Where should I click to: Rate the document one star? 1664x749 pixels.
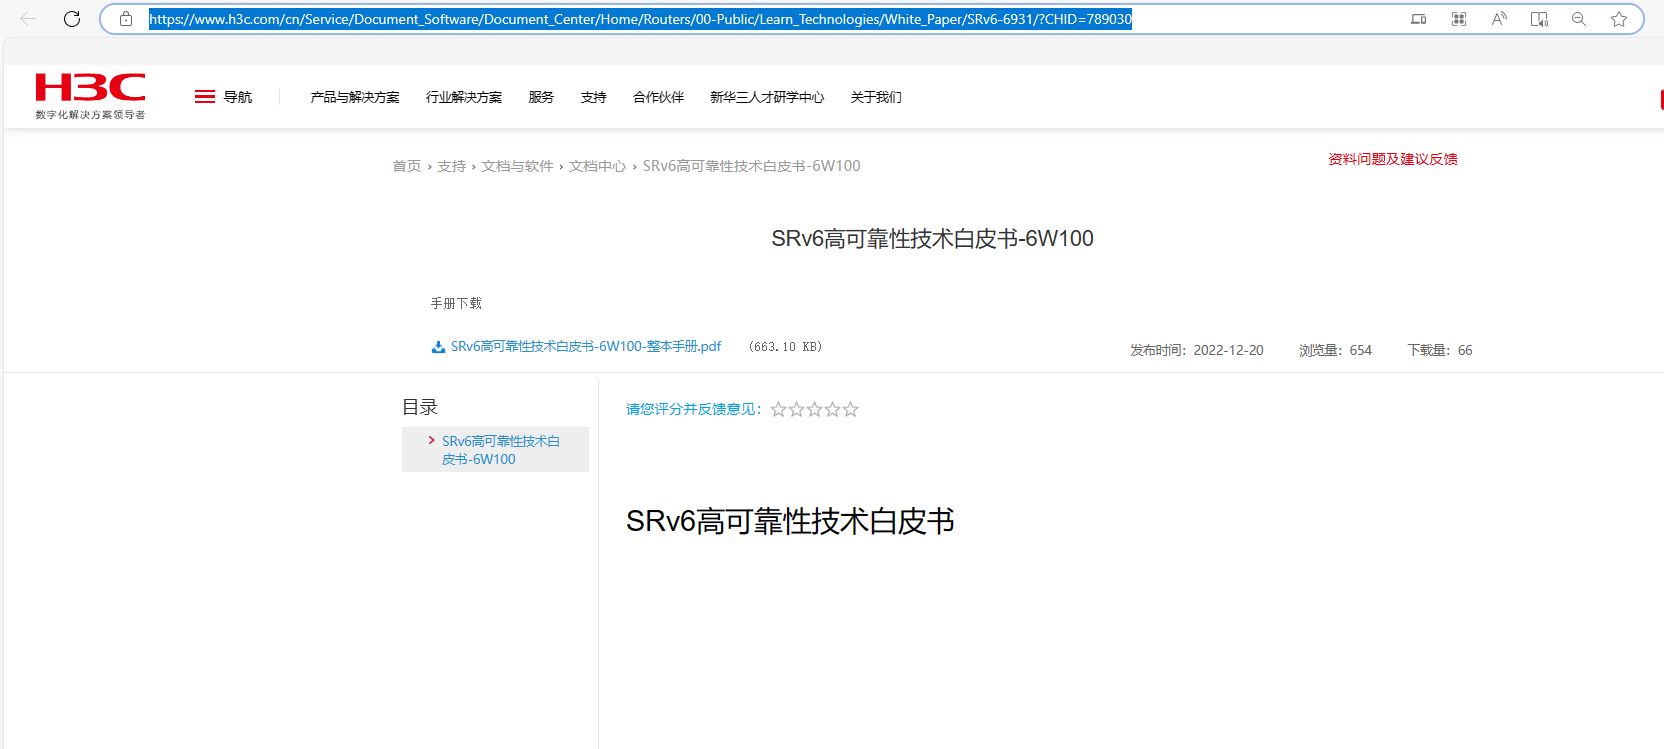pos(778,409)
